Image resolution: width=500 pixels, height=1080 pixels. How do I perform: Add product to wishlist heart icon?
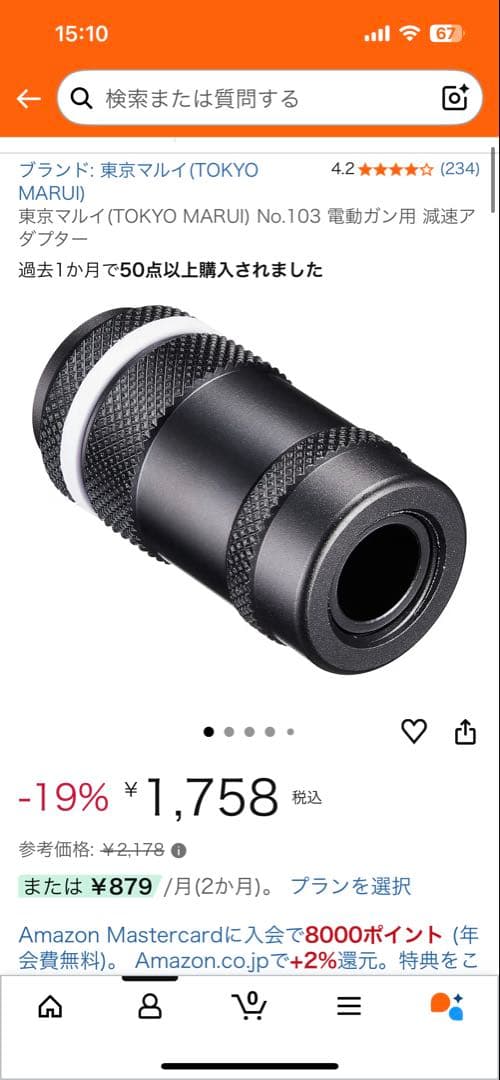(x=414, y=731)
